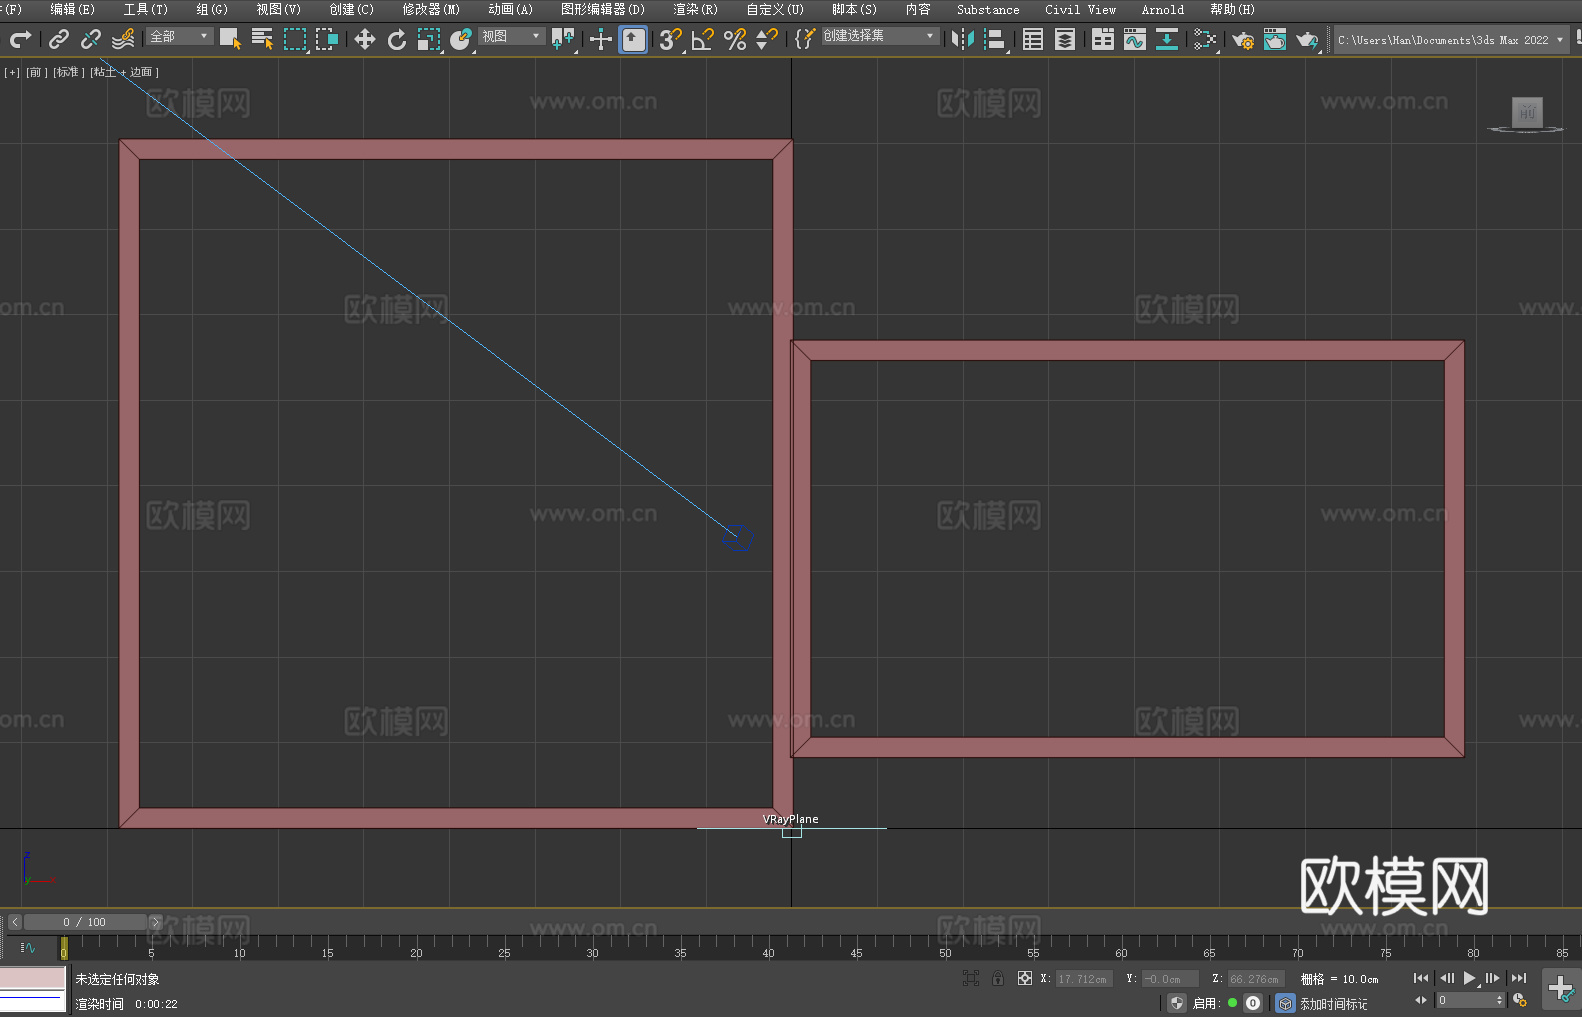1582x1017 pixels.
Task: Click the [前] viewport view label
Action: pyautogui.click(x=35, y=72)
